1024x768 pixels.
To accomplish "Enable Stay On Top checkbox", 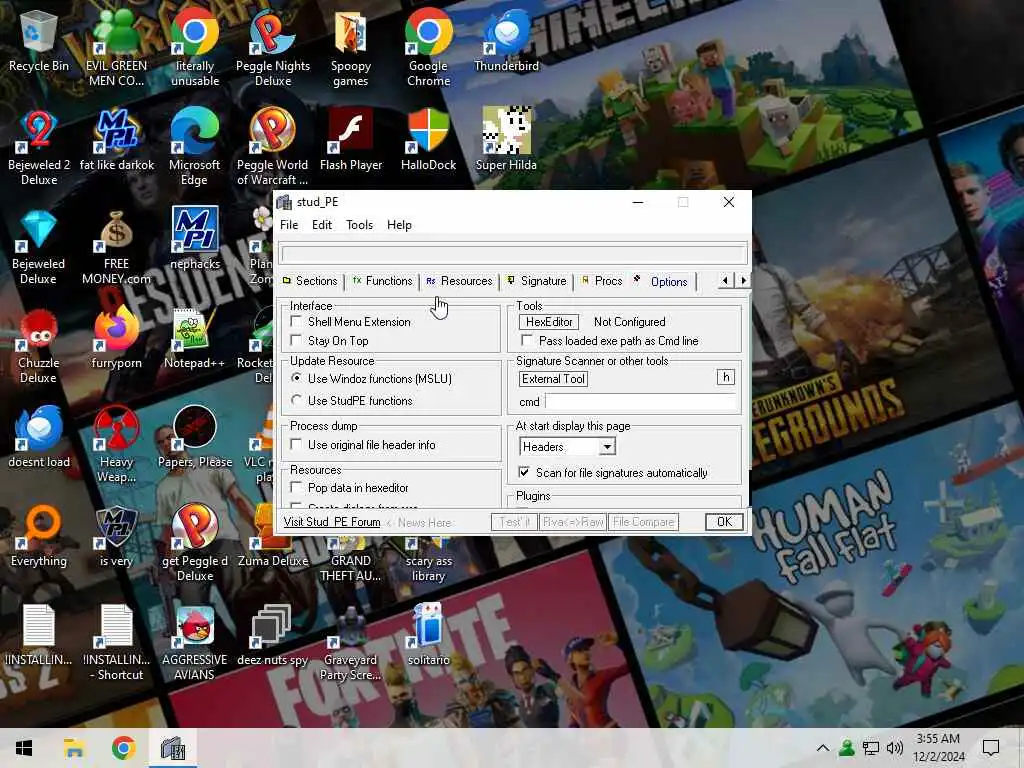I will click(296, 340).
